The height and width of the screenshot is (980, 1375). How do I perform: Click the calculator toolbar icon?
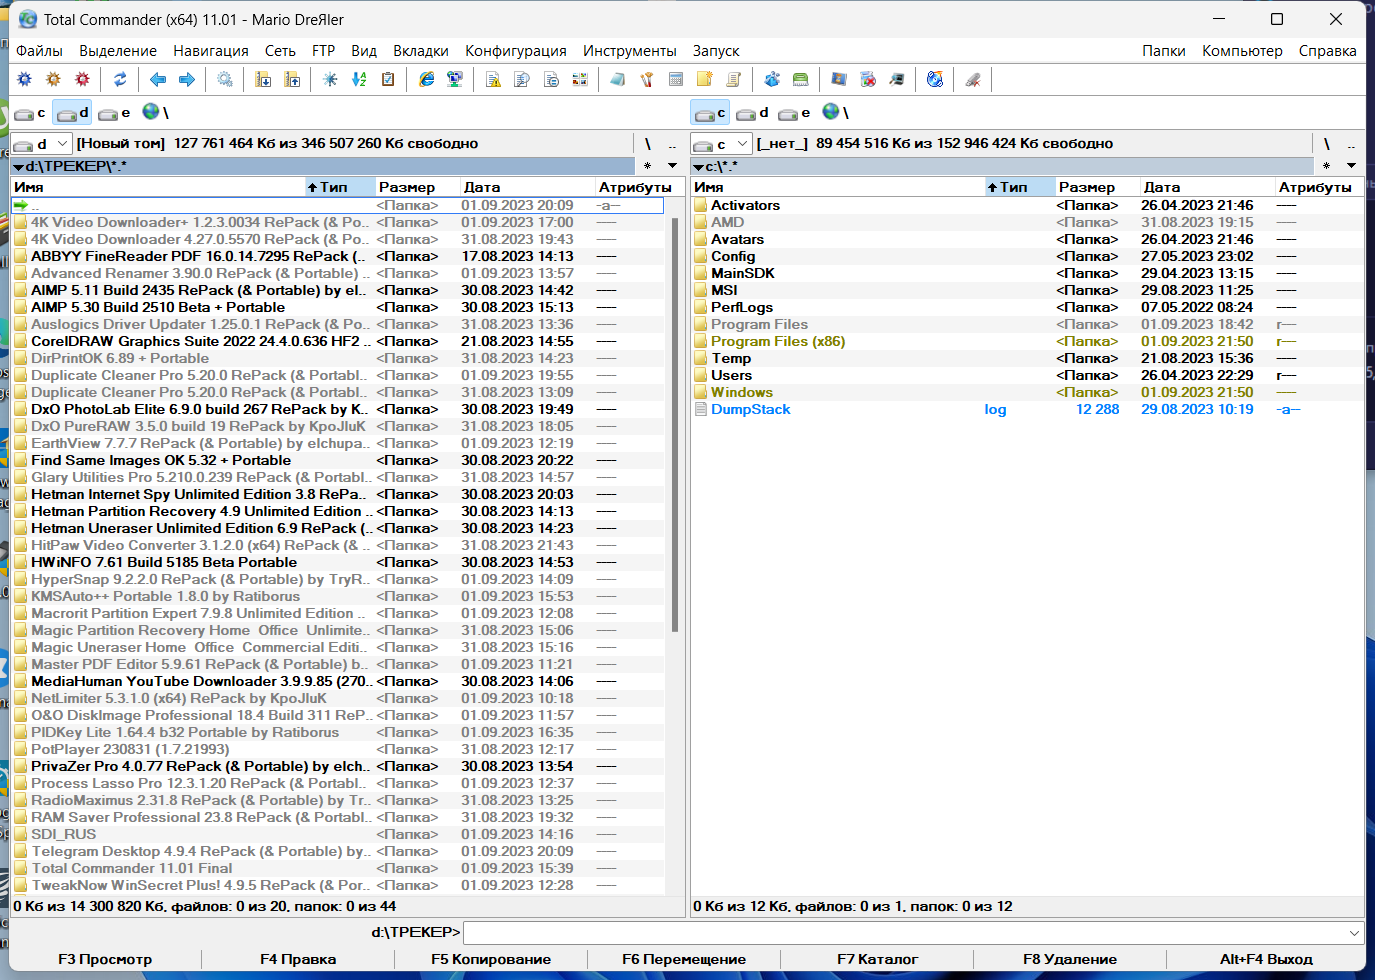(676, 79)
